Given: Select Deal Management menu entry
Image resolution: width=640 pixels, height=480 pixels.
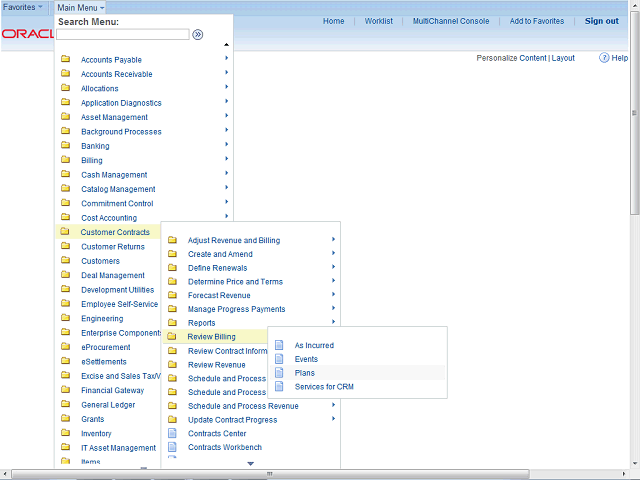Looking at the screenshot, I should click(113, 276).
